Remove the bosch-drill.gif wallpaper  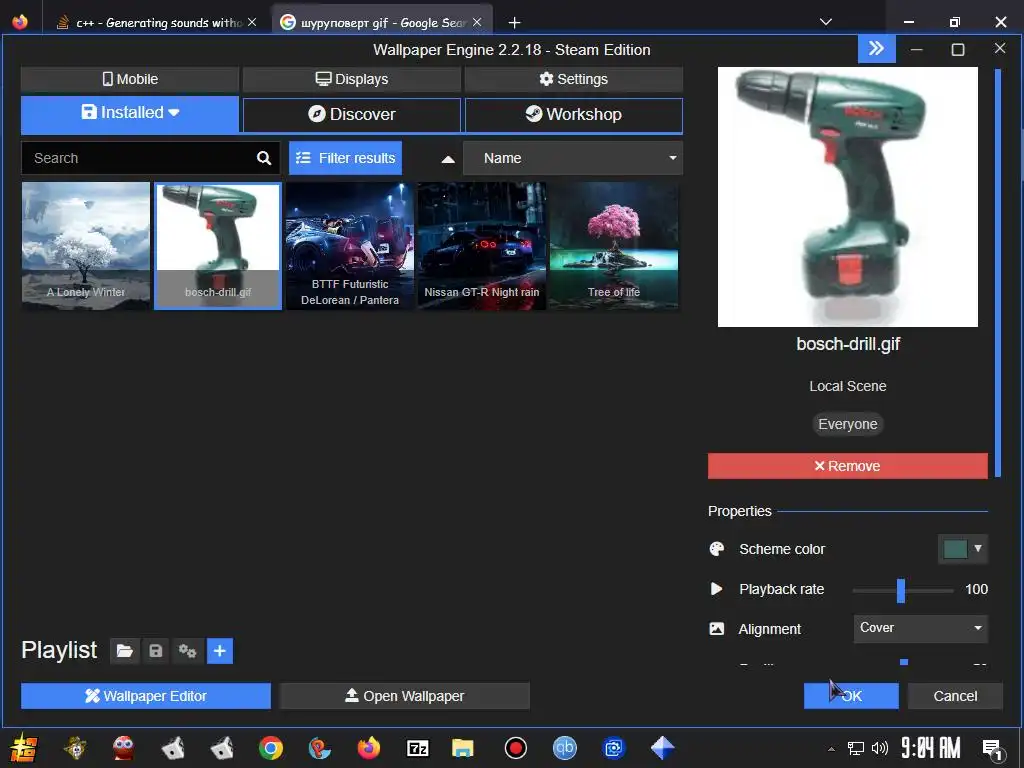coord(848,466)
